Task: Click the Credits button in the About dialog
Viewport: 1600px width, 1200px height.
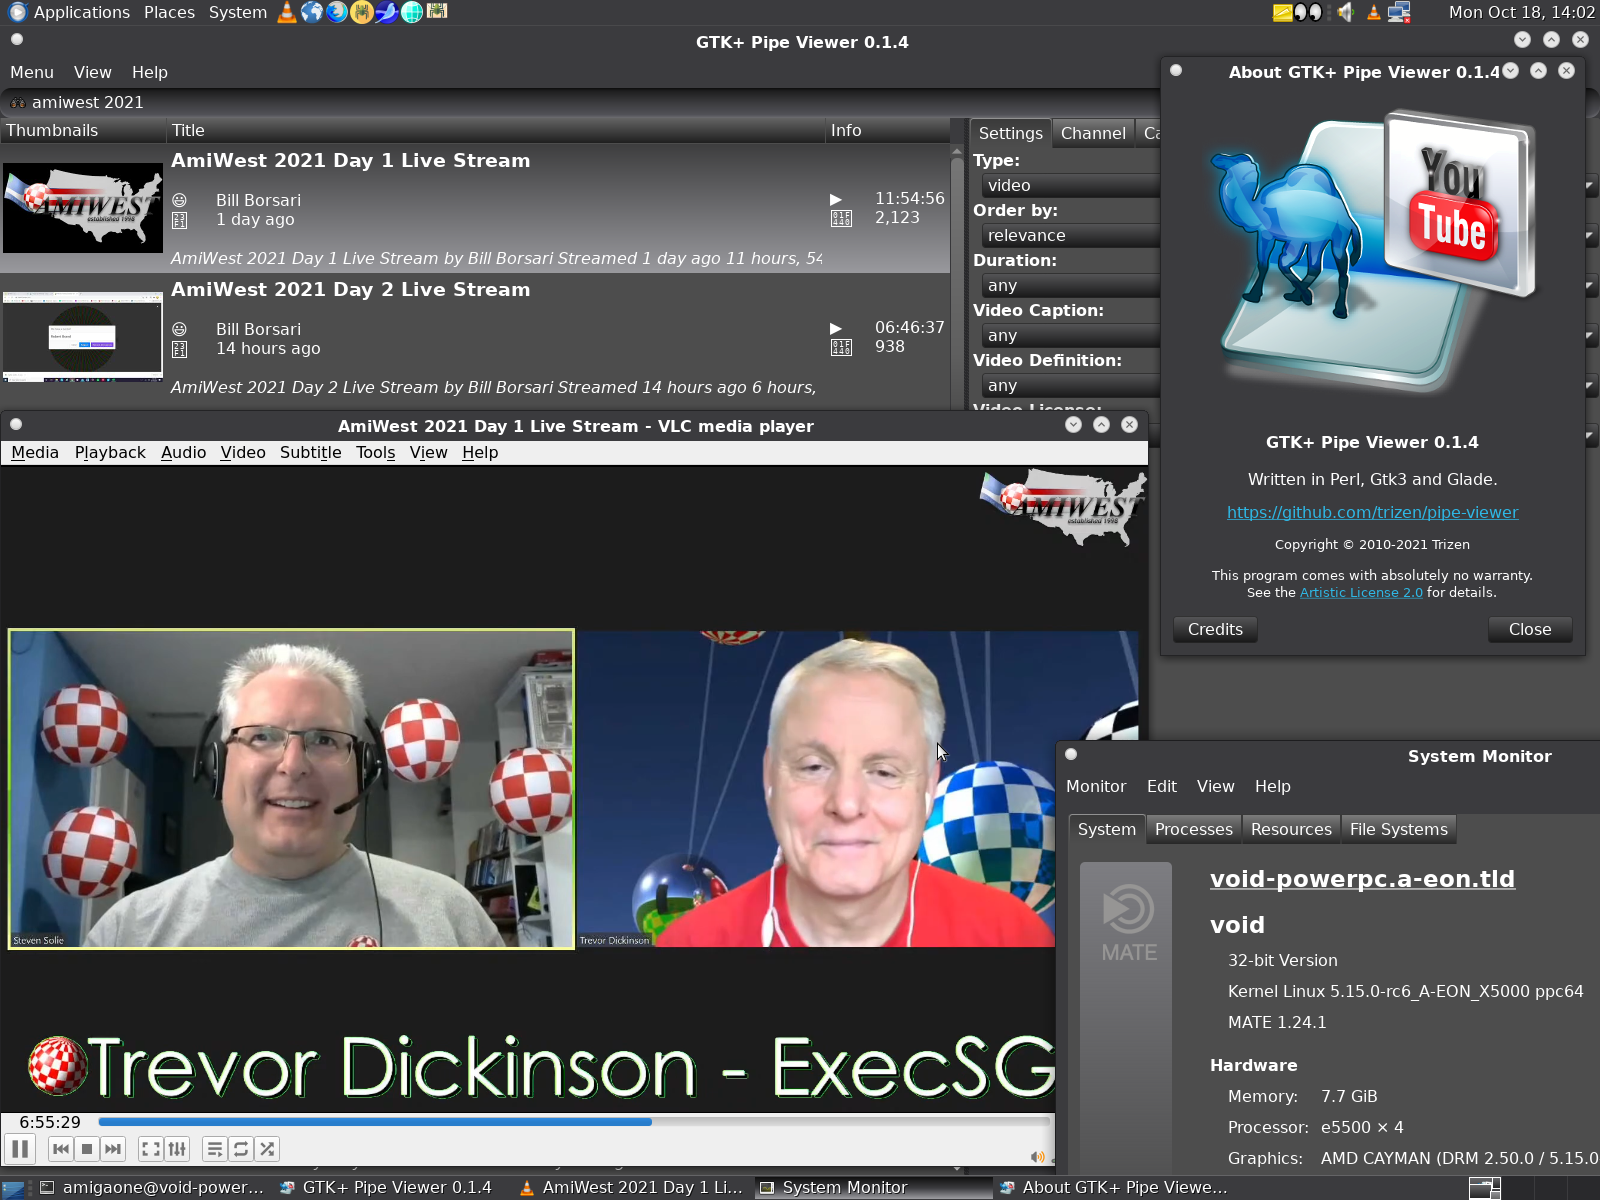Action: [1215, 629]
